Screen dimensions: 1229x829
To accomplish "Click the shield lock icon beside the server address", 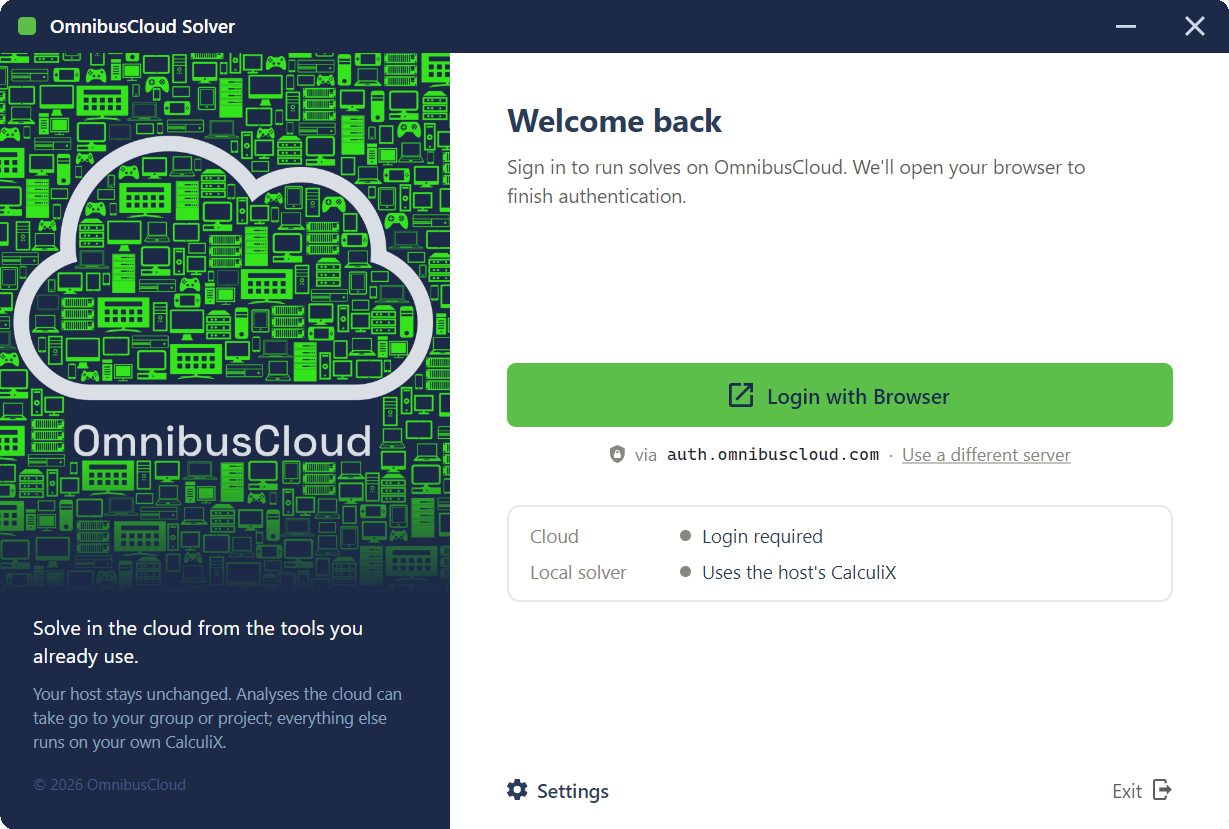I will coord(618,455).
